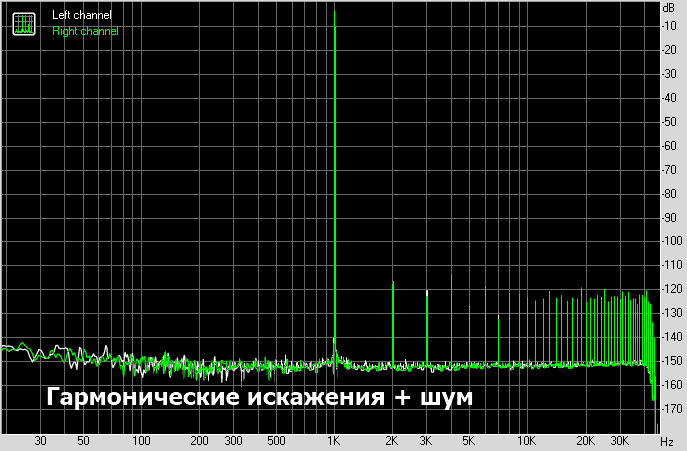687x451 pixels.
Task: Click the -40 dB scale label
Action: pyautogui.click(x=669, y=98)
